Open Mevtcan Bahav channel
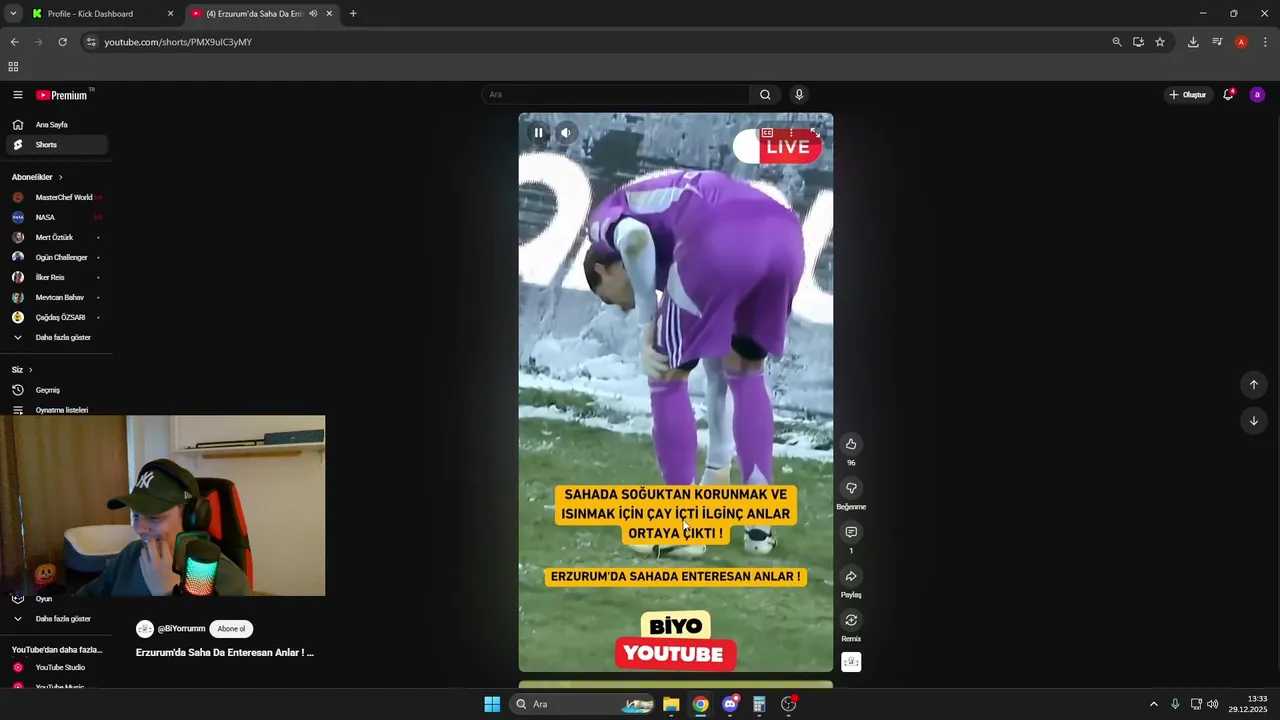This screenshot has width=1280, height=720. [56, 297]
